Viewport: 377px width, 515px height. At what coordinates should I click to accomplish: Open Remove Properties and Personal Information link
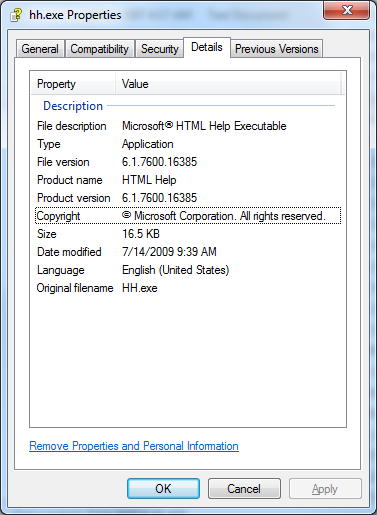(x=134, y=446)
